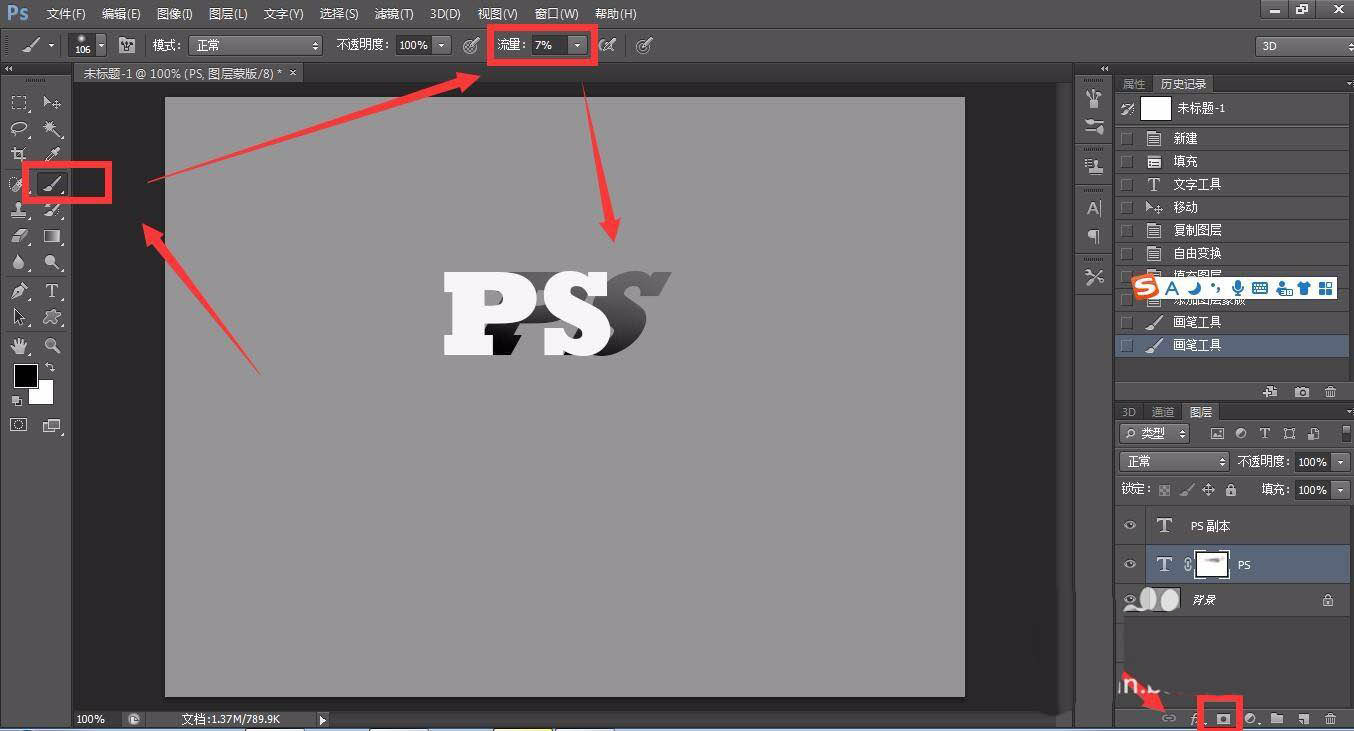Viewport: 1354px width, 731px height.
Task: Click the layer style fx icon
Action: [1195, 718]
